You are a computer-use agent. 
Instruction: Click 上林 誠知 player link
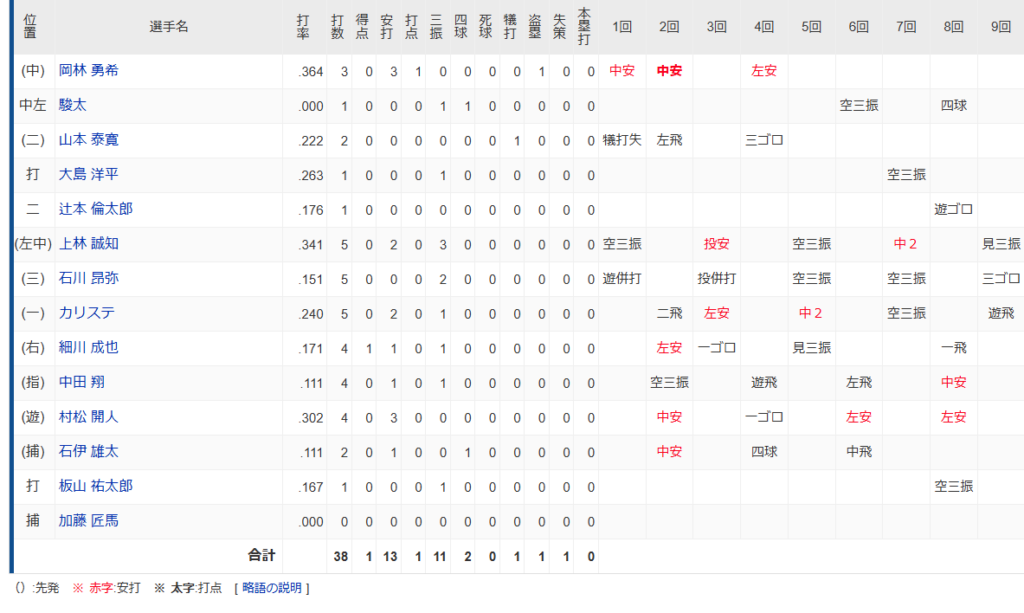pyautogui.click(x=89, y=243)
